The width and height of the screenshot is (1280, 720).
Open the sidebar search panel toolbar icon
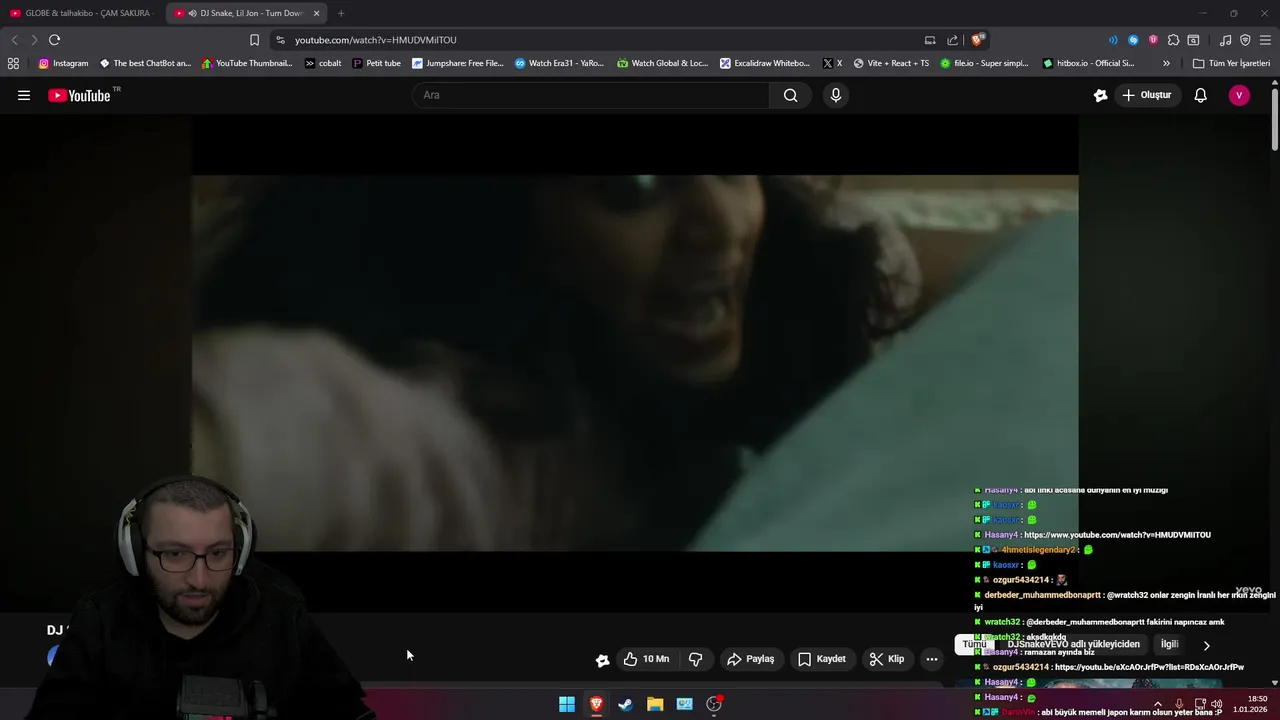click(x=1193, y=40)
